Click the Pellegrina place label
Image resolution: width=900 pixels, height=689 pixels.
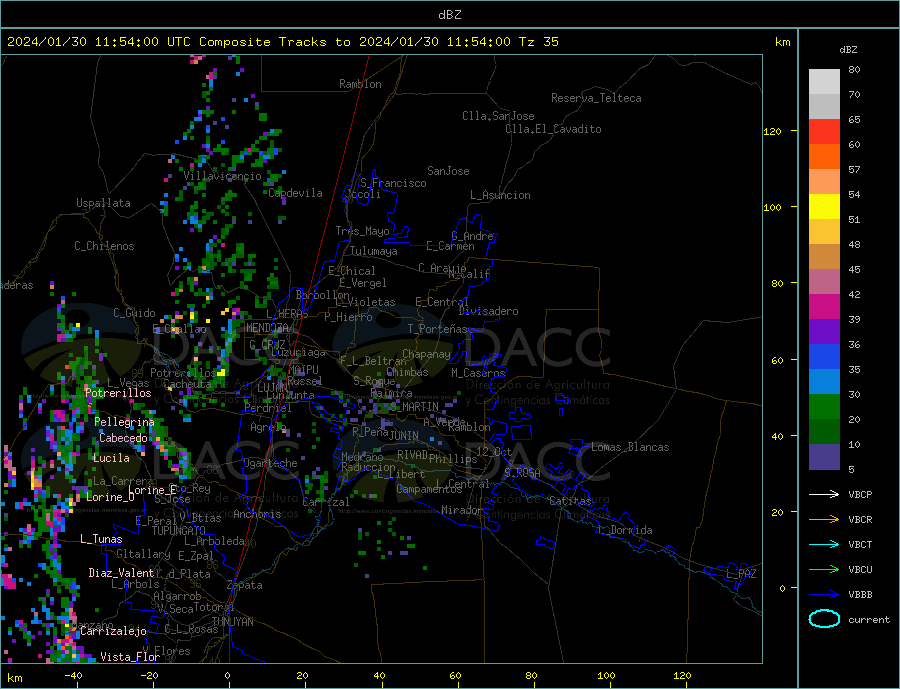(x=125, y=422)
